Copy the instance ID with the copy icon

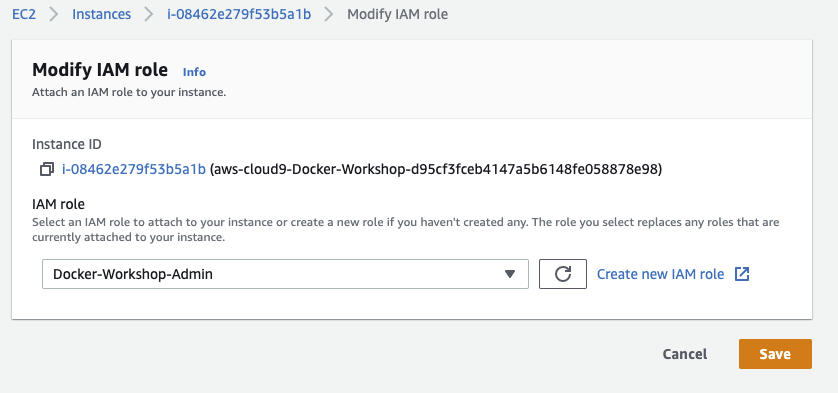click(x=47, y=169)
